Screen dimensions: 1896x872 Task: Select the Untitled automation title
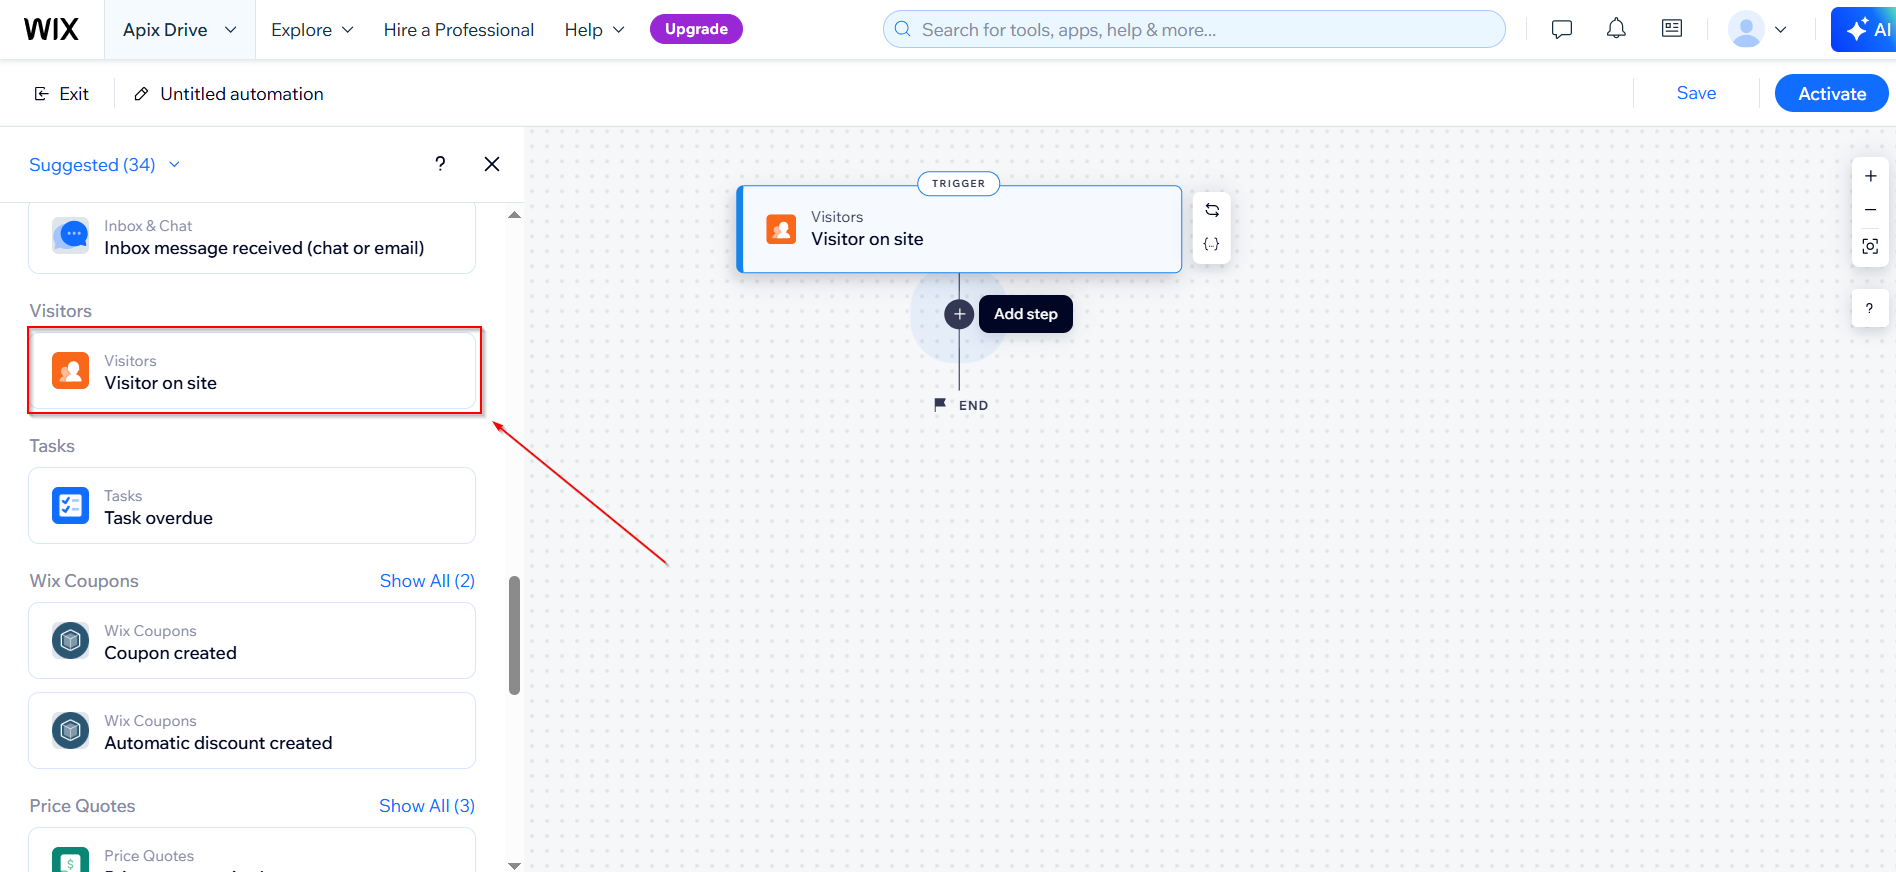point(242,94)
